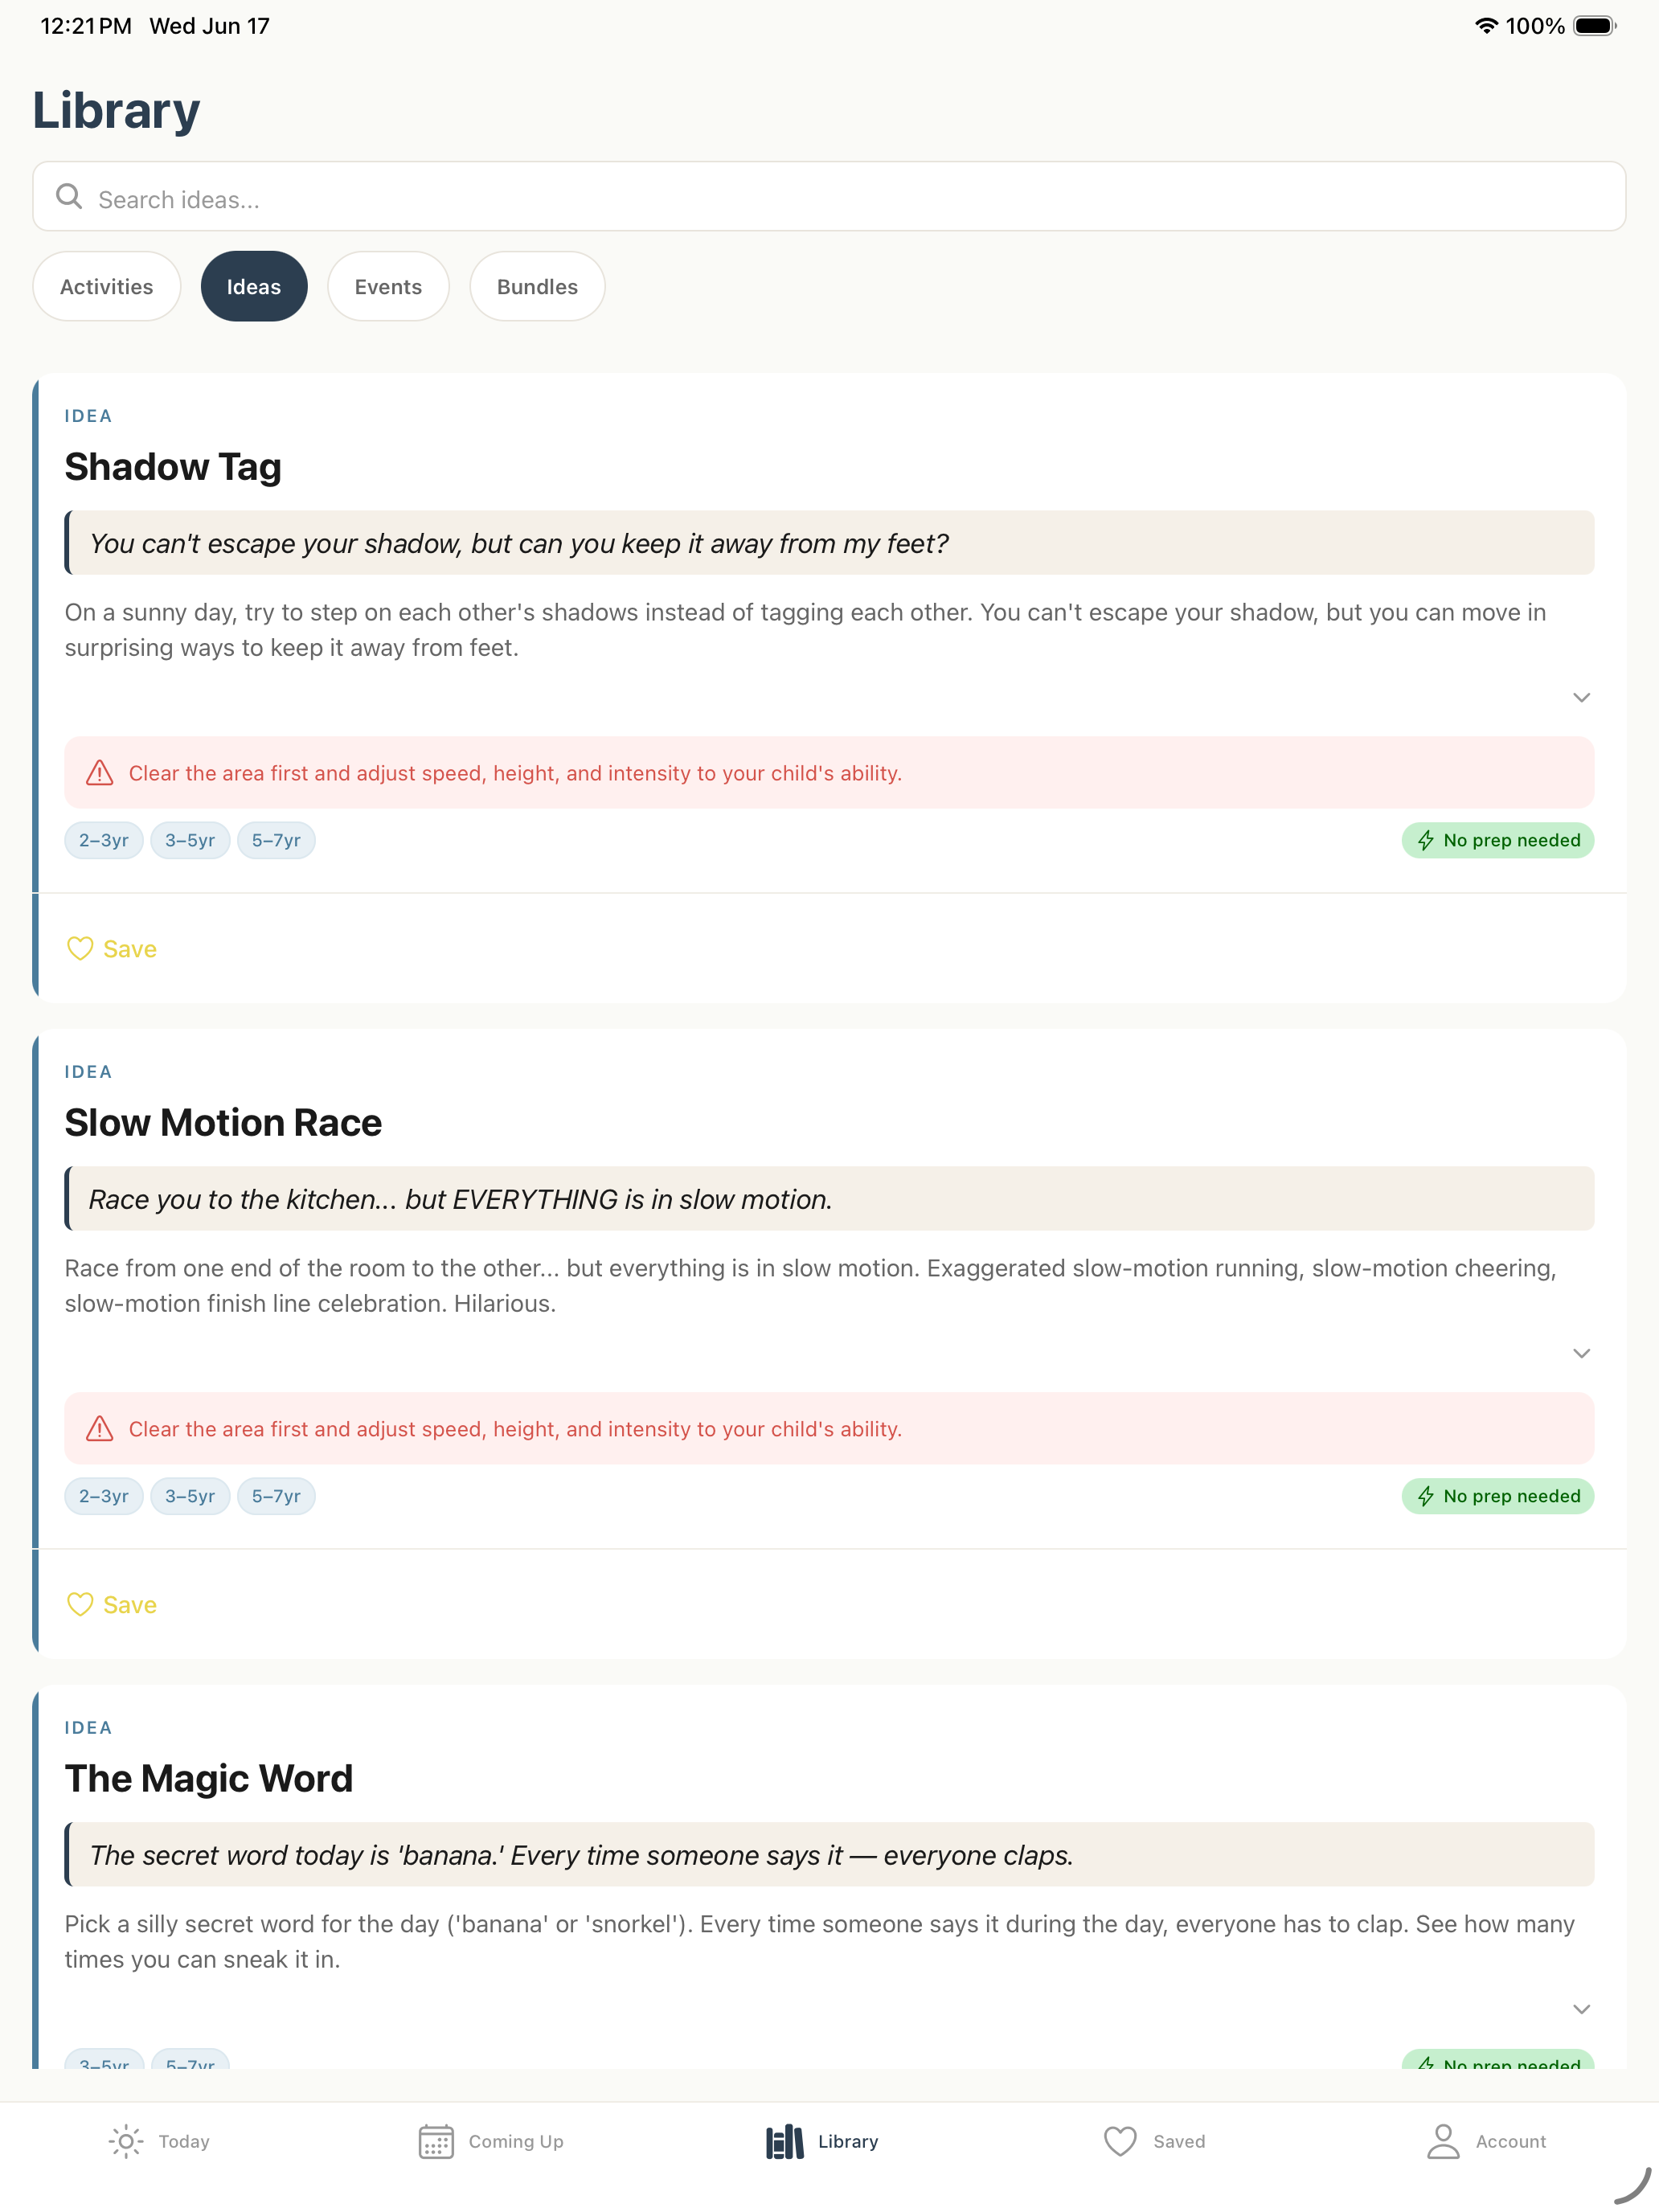Open the Slow Motion Race title
This screenshot has width=1659, height=2212.
click(x=223, y=1123)
